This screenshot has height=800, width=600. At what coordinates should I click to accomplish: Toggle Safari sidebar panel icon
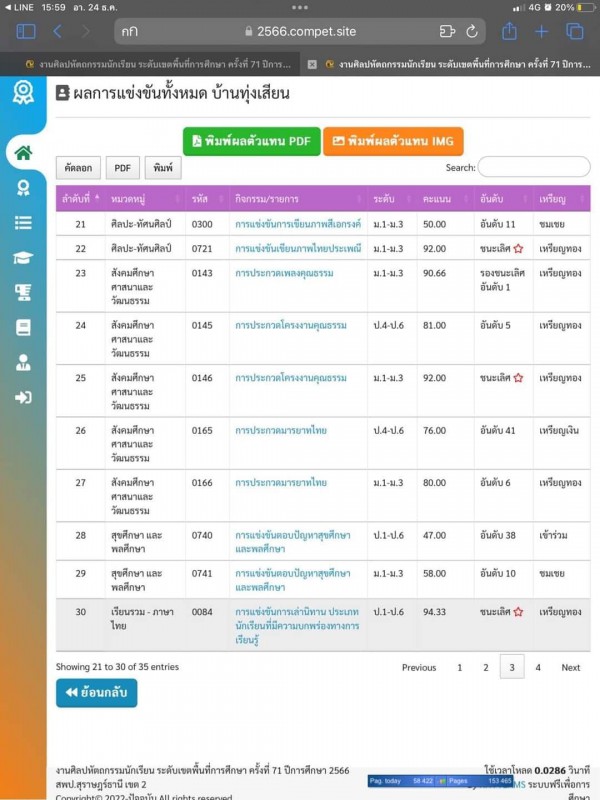26,32
